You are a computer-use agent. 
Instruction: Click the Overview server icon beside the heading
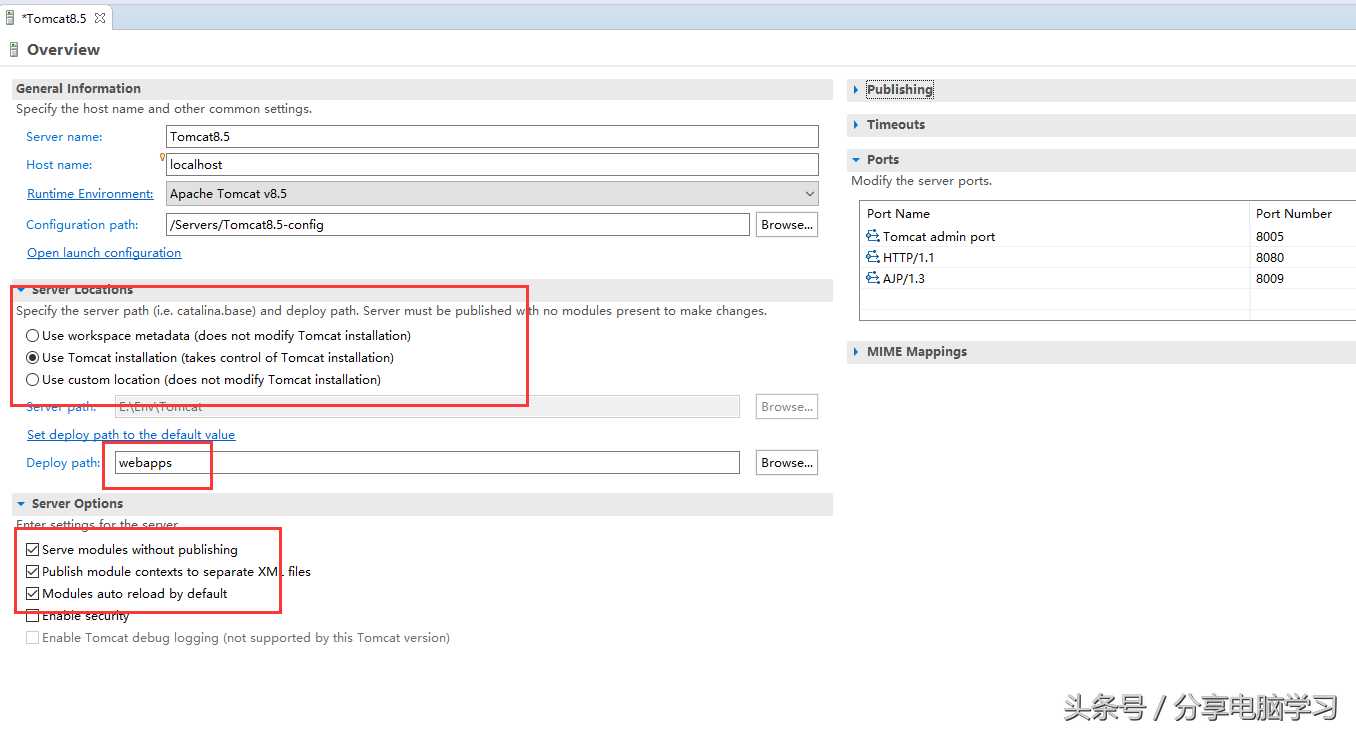[14, 49]
